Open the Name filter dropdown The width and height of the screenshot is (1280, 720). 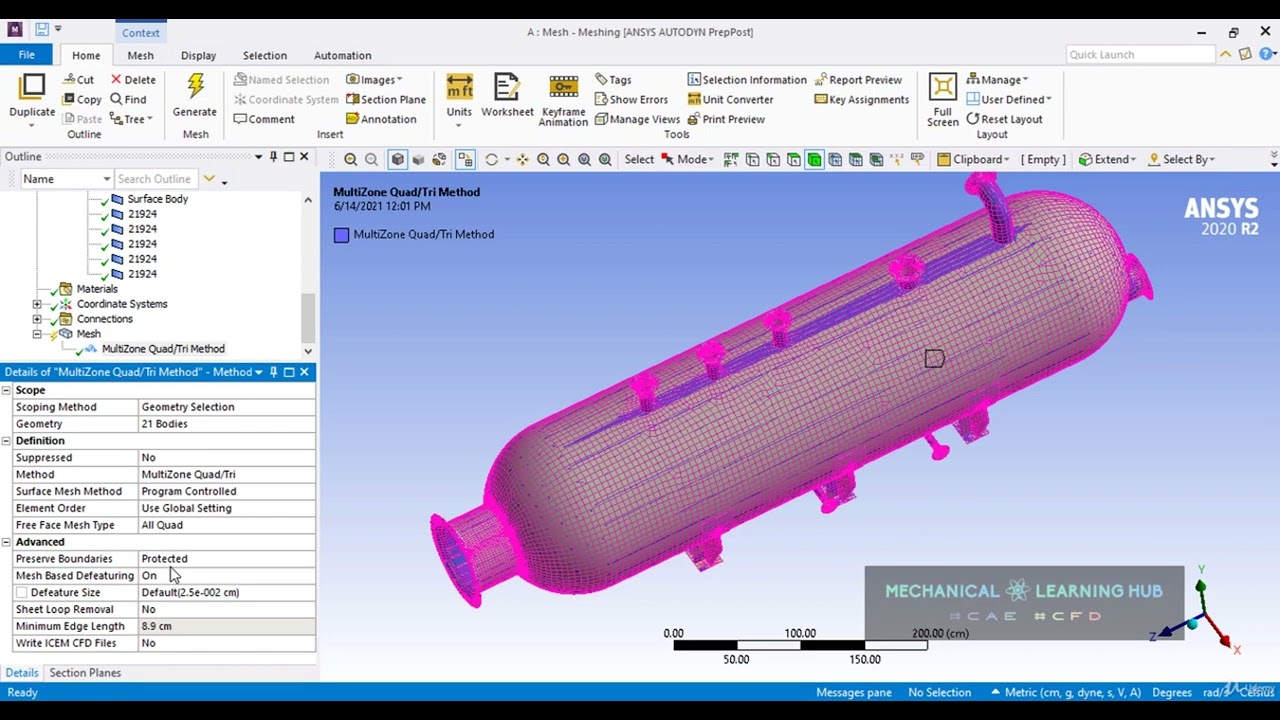click(x=106, y=179)
